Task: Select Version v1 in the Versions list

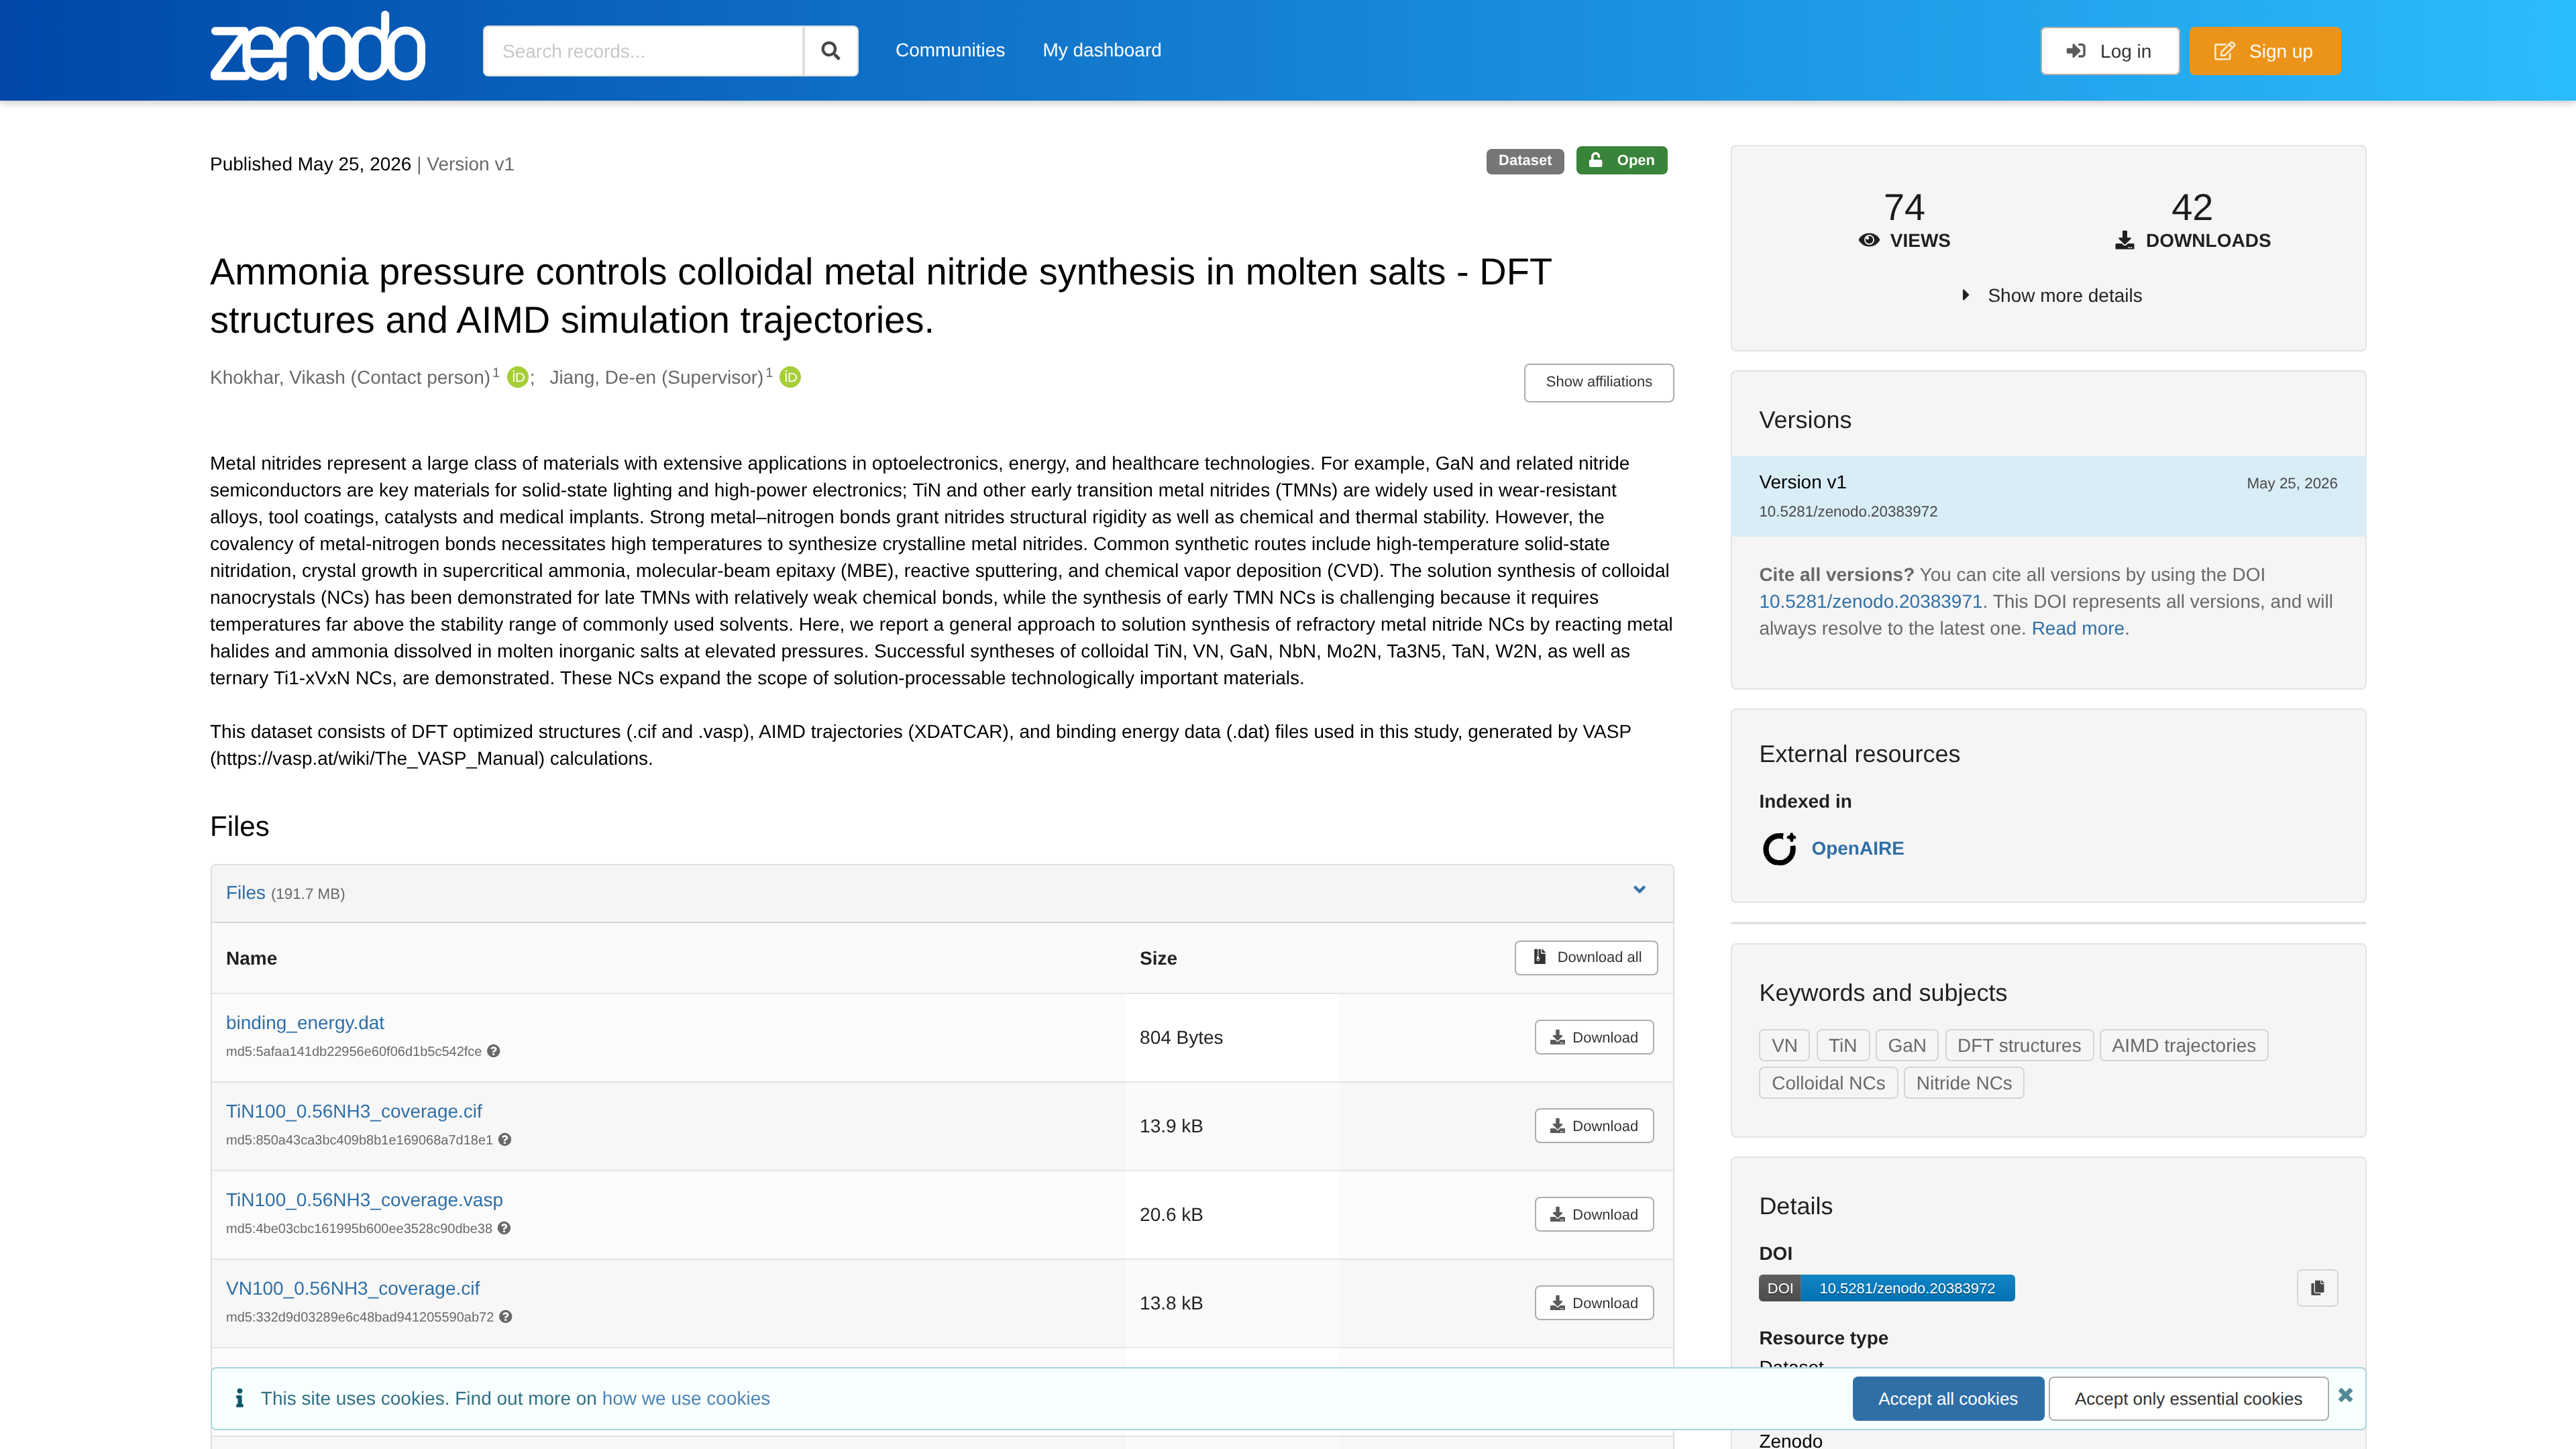Action: click(2048, 496)
